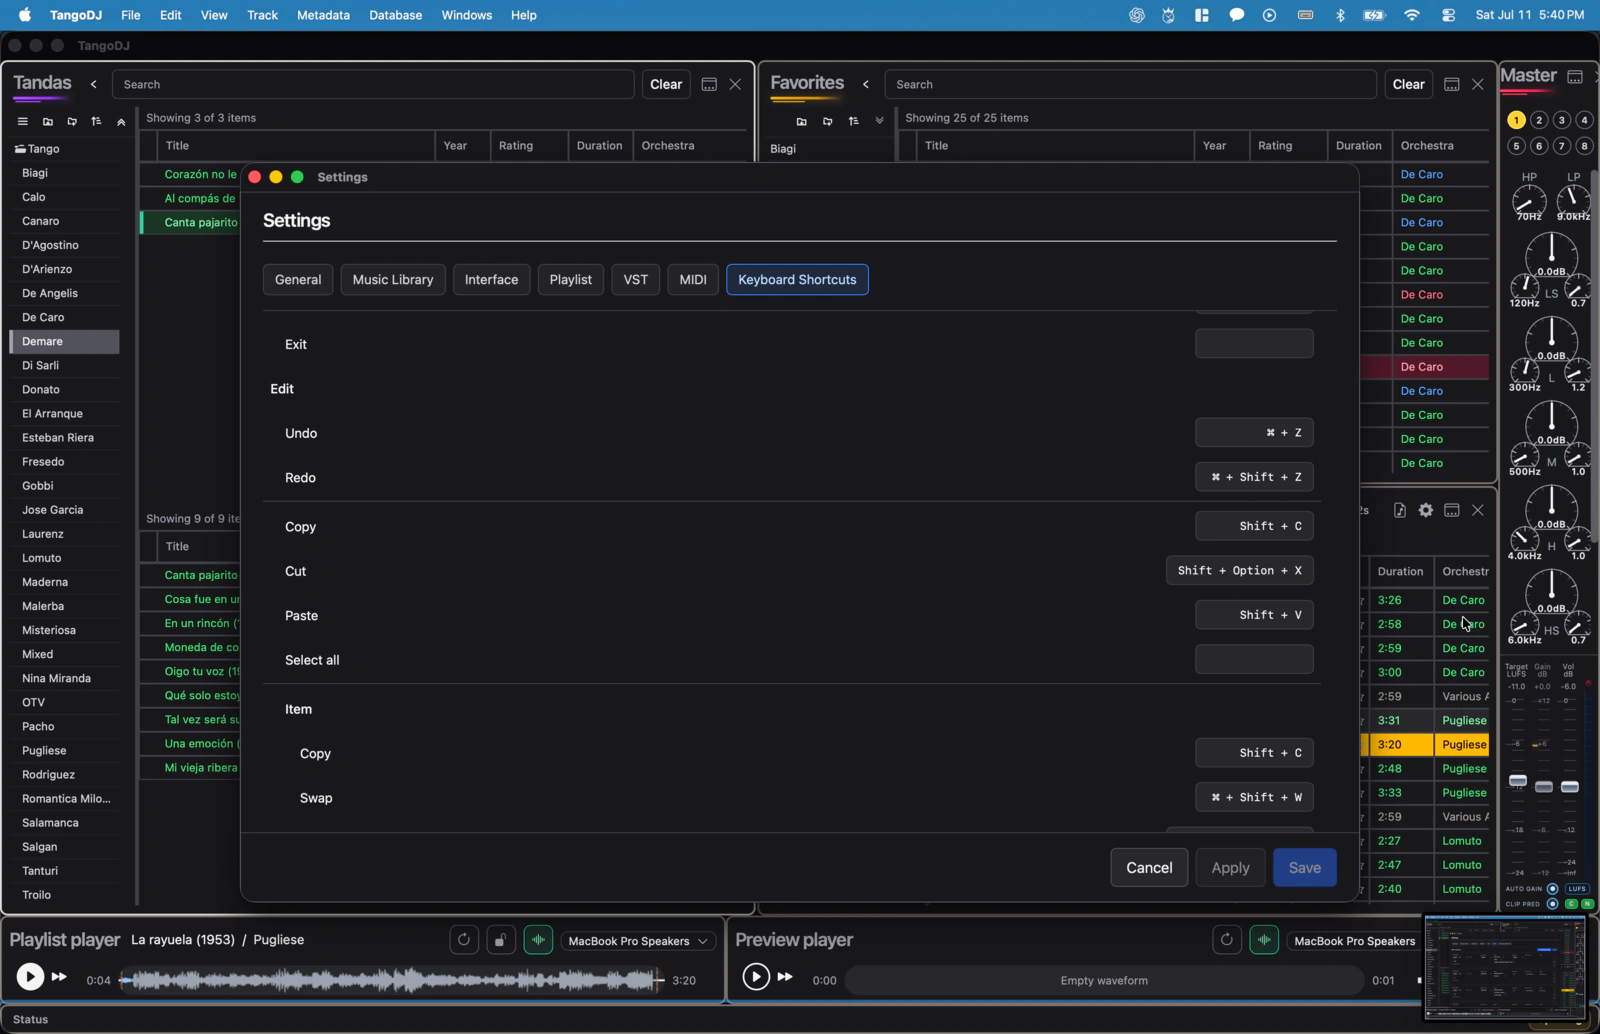Clear the Tandas search
This screenshot has width=1600, height=1034.
(666, 84)
